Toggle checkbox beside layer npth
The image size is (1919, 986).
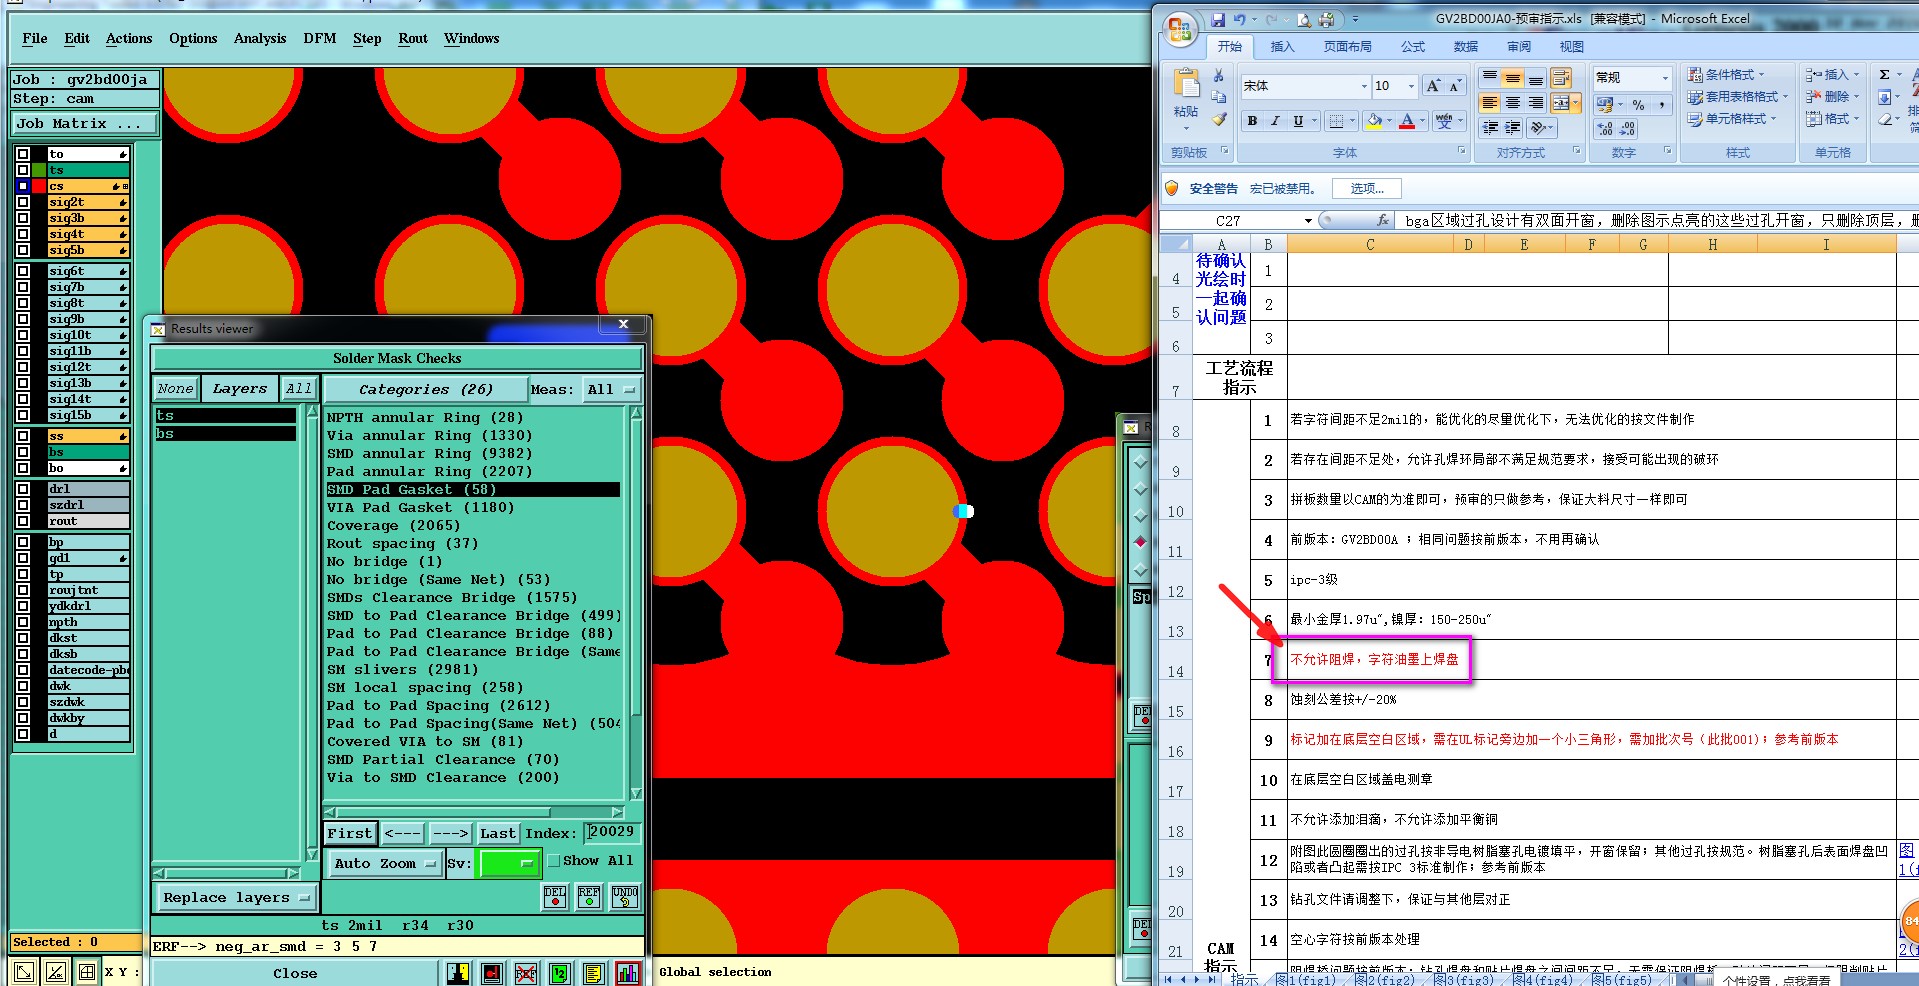(x=23, y=622)
